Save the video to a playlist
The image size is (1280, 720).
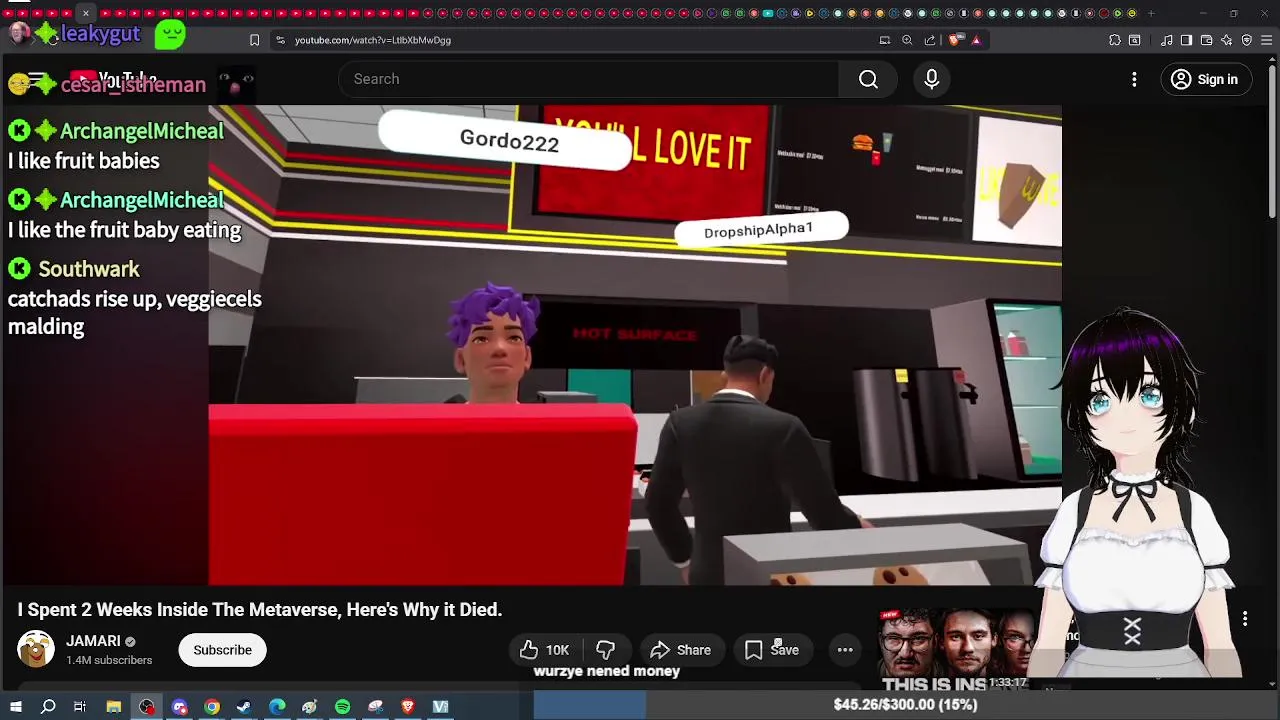(772, 650)
